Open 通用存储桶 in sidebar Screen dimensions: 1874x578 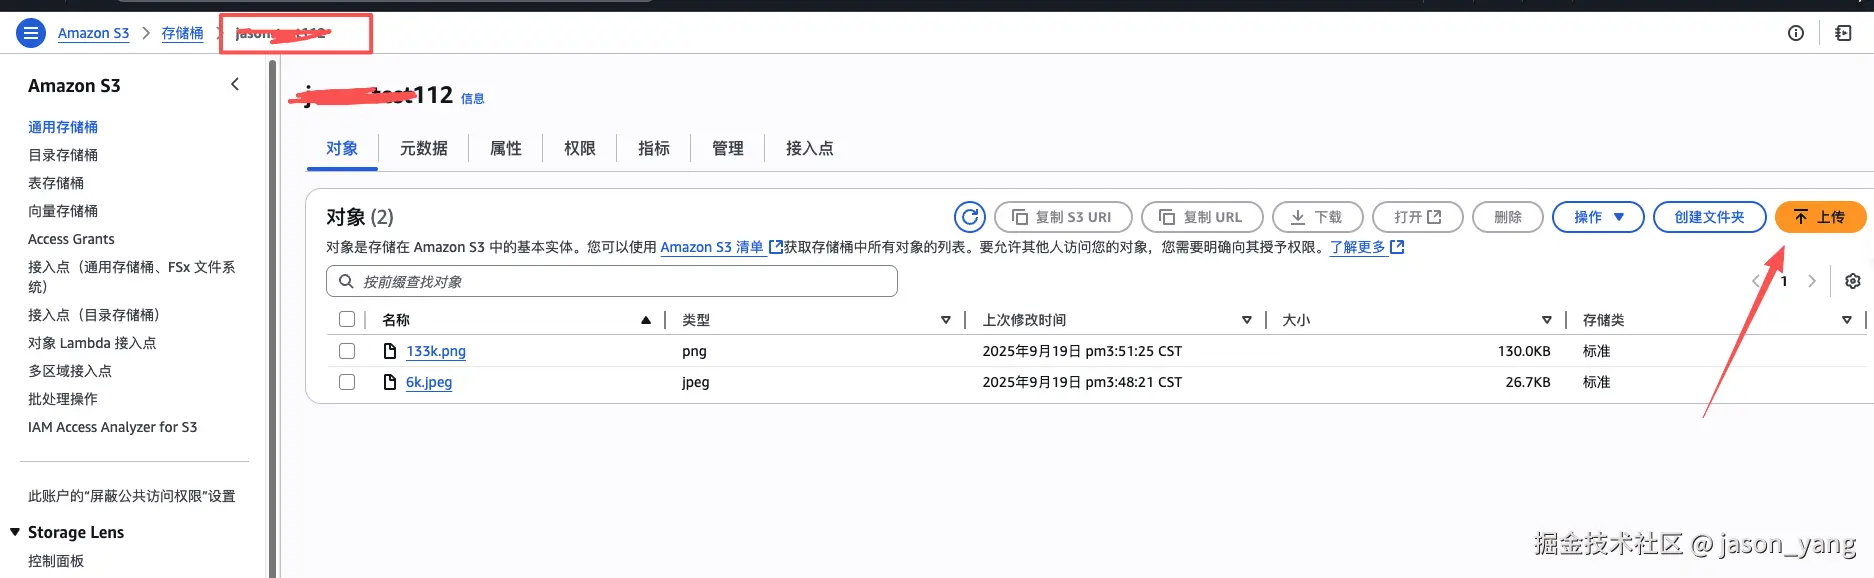pos(63,127)
